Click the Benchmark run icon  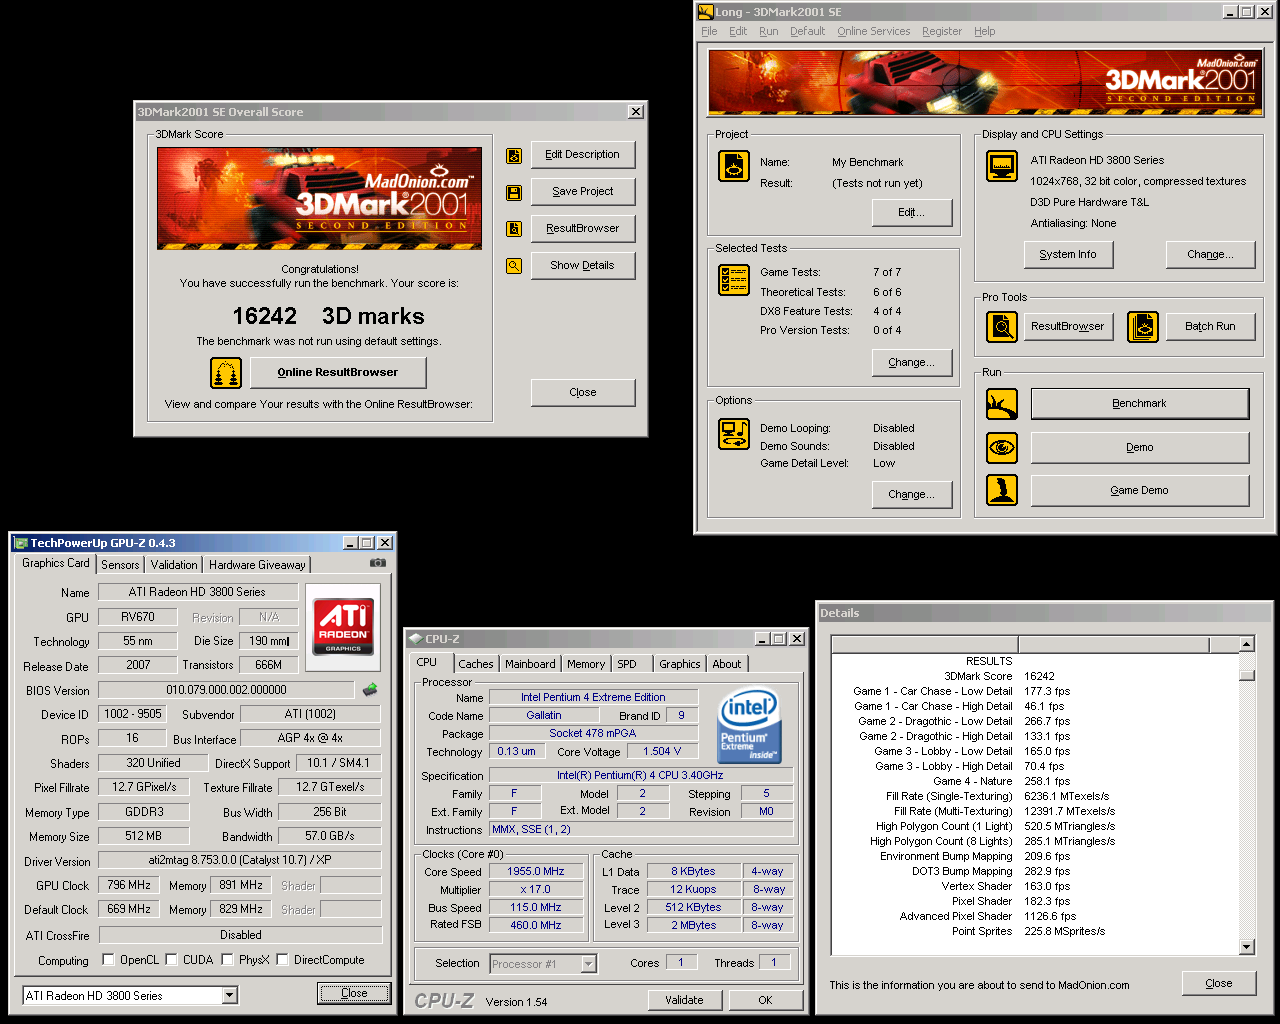pyautogui.click(x=1002, y=404)
